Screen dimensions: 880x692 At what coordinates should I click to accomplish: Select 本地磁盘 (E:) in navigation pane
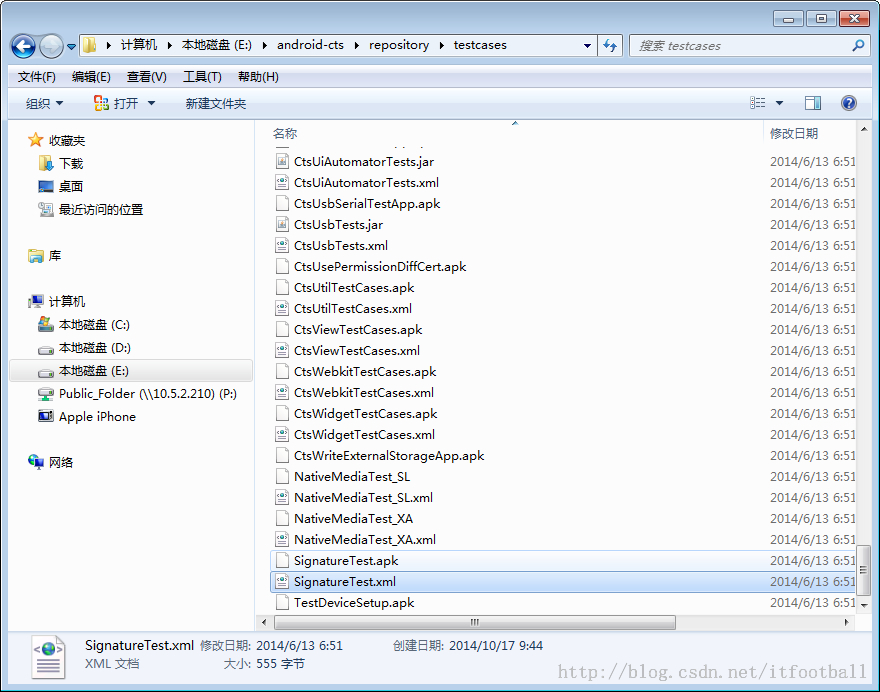(x=131, y=370)
